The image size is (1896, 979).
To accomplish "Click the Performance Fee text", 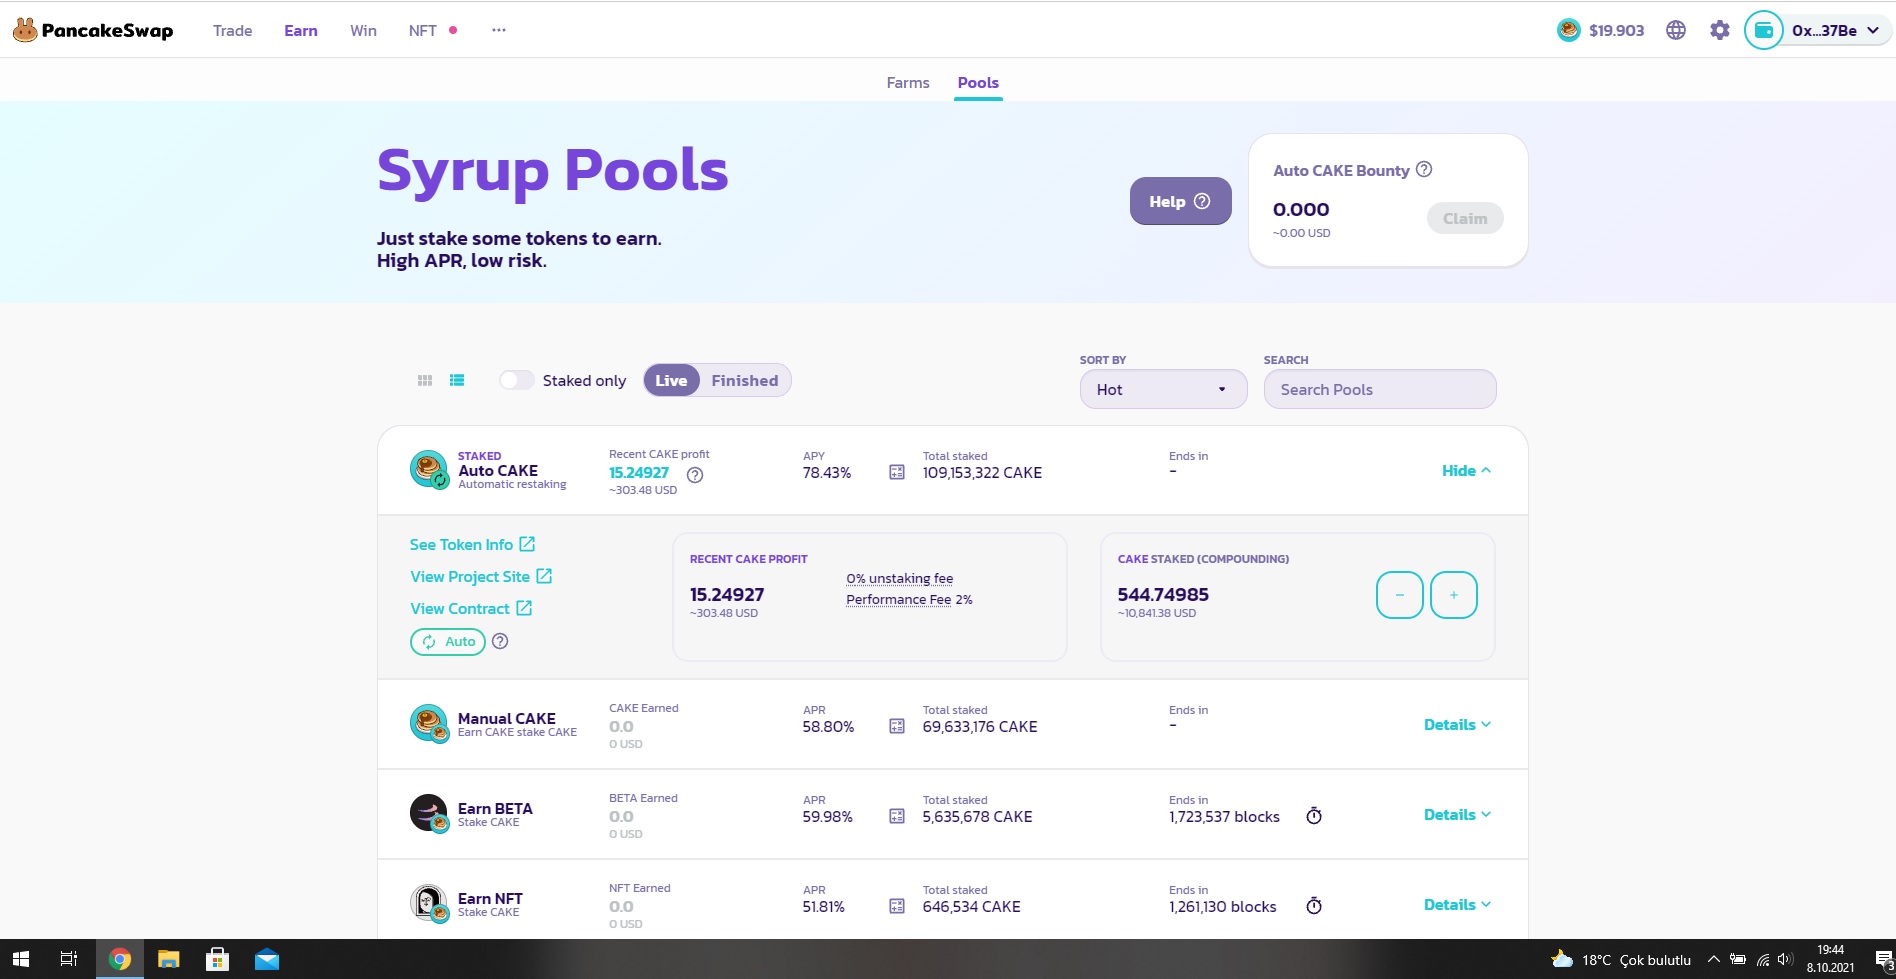I will 899,599.
